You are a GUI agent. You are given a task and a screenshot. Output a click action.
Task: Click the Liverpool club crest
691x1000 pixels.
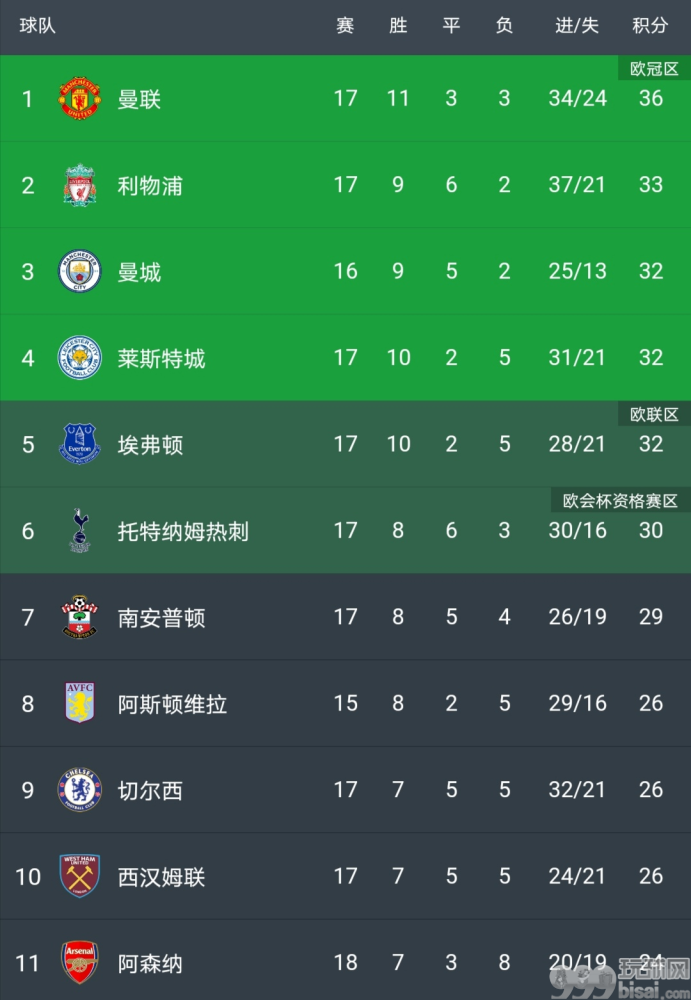click(x=80, y=185)
